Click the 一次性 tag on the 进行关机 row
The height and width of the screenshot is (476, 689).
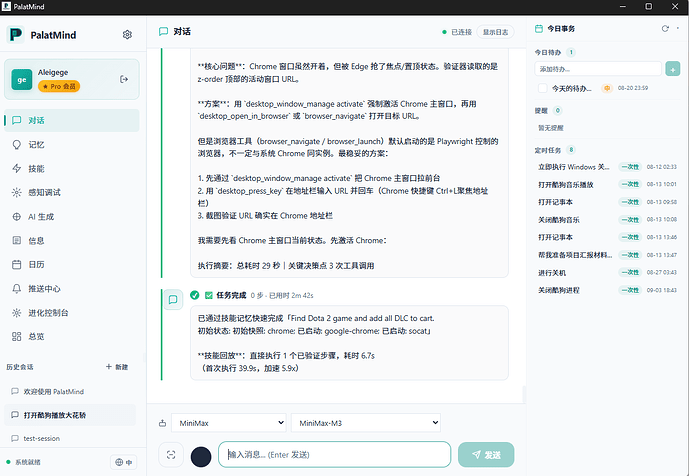point(630,273)
